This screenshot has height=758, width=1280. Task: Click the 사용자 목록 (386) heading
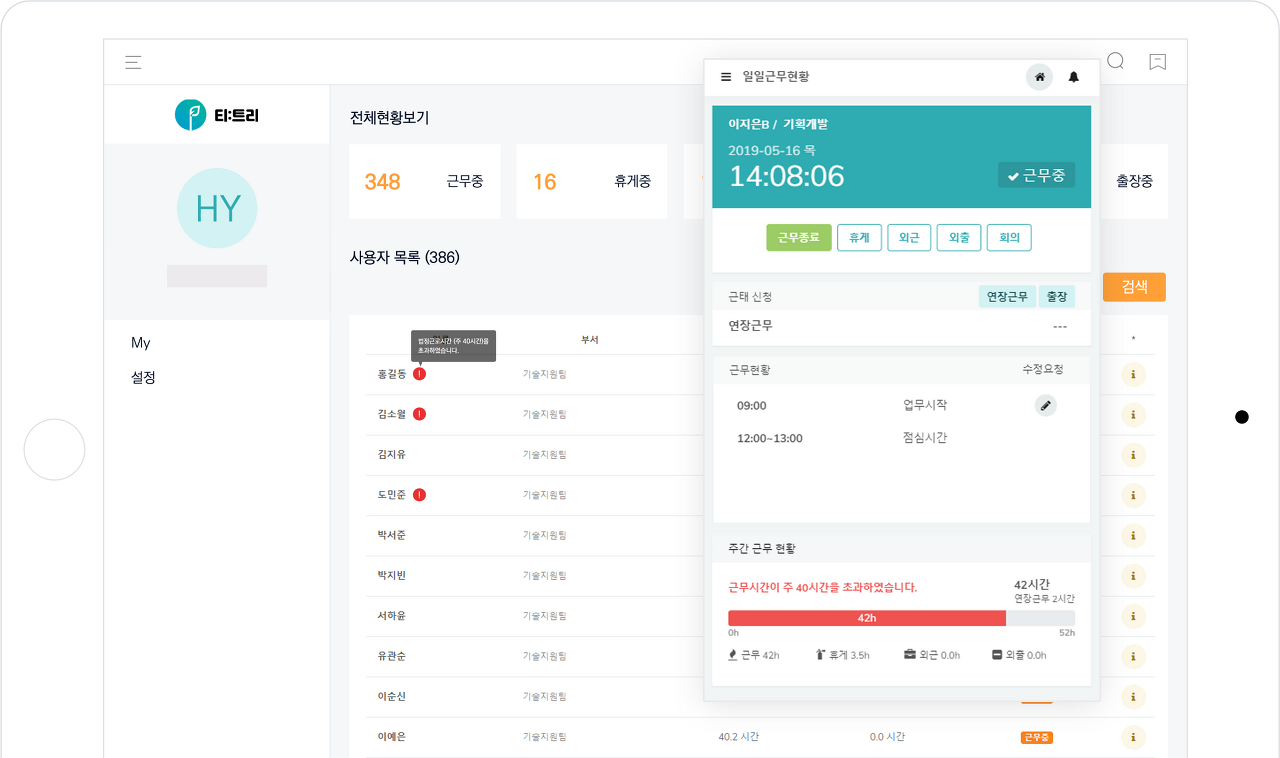pos(405,258)
